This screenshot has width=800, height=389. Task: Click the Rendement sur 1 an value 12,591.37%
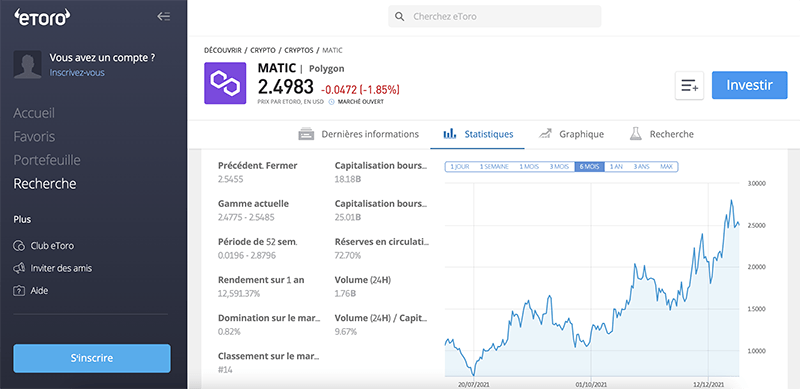click(x=239, y=294)
